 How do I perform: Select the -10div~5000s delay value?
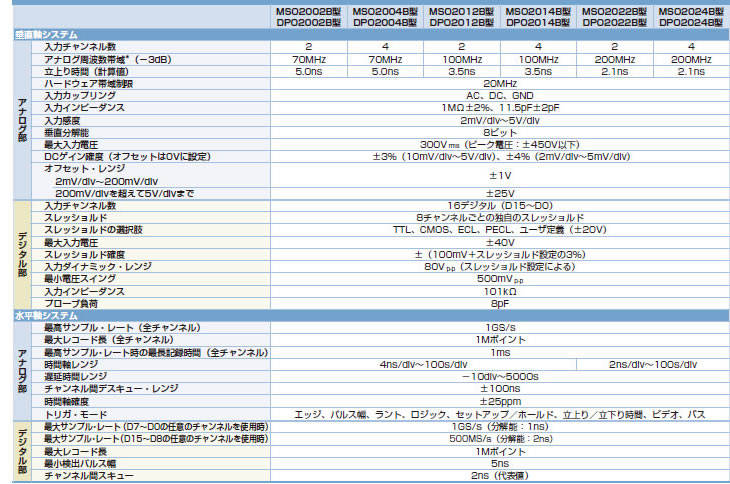pos(500,376)
